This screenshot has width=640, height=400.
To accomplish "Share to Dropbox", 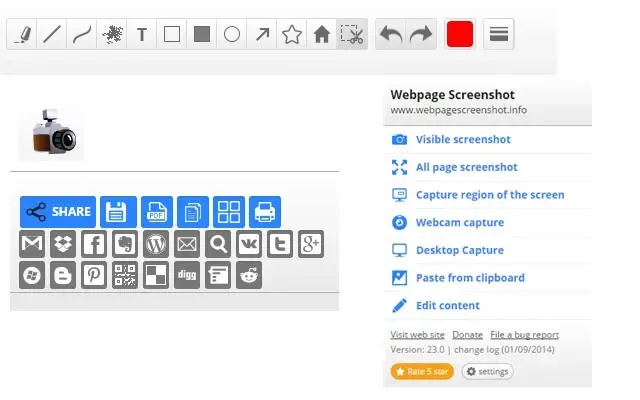I will pos(63,244).
